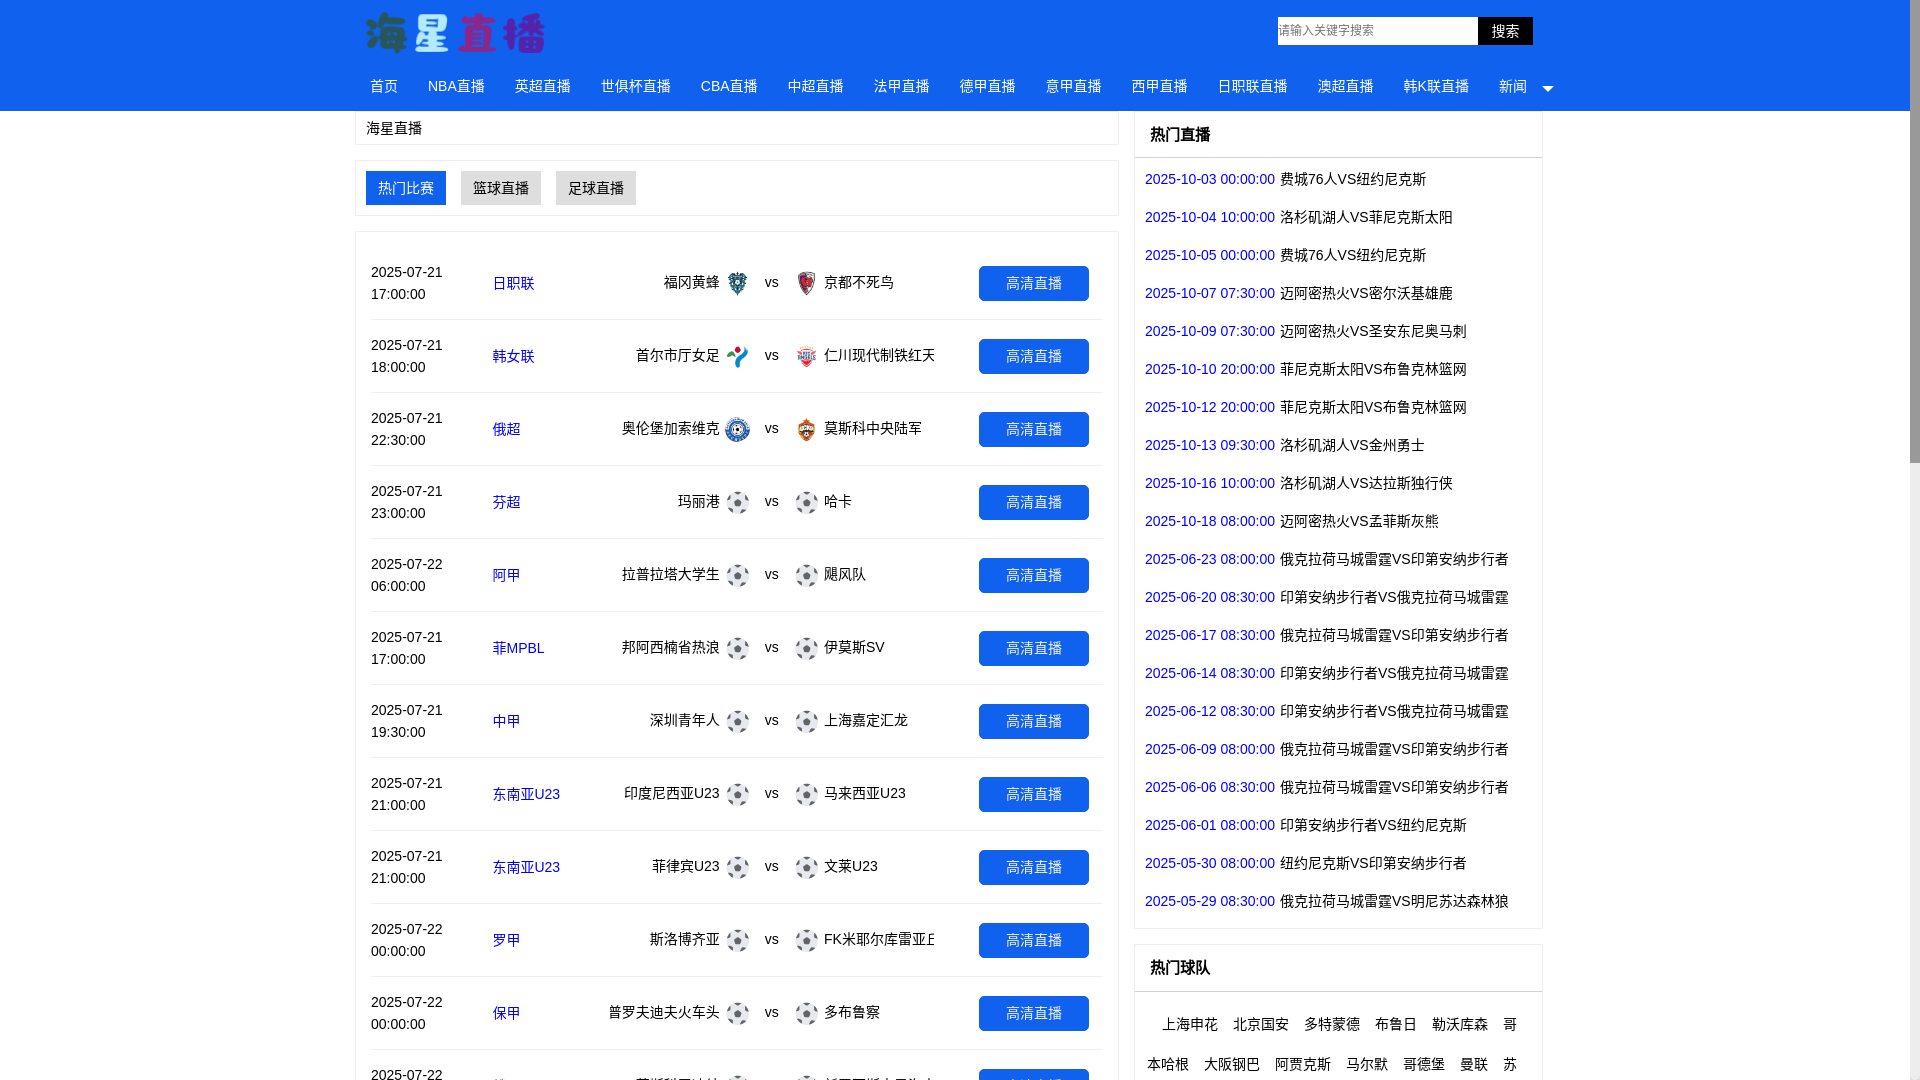This screenshot has width=1920, height=1080.
Task: Click the soccer ball icon beside 菲律宾U23
Action: (737, 867)
